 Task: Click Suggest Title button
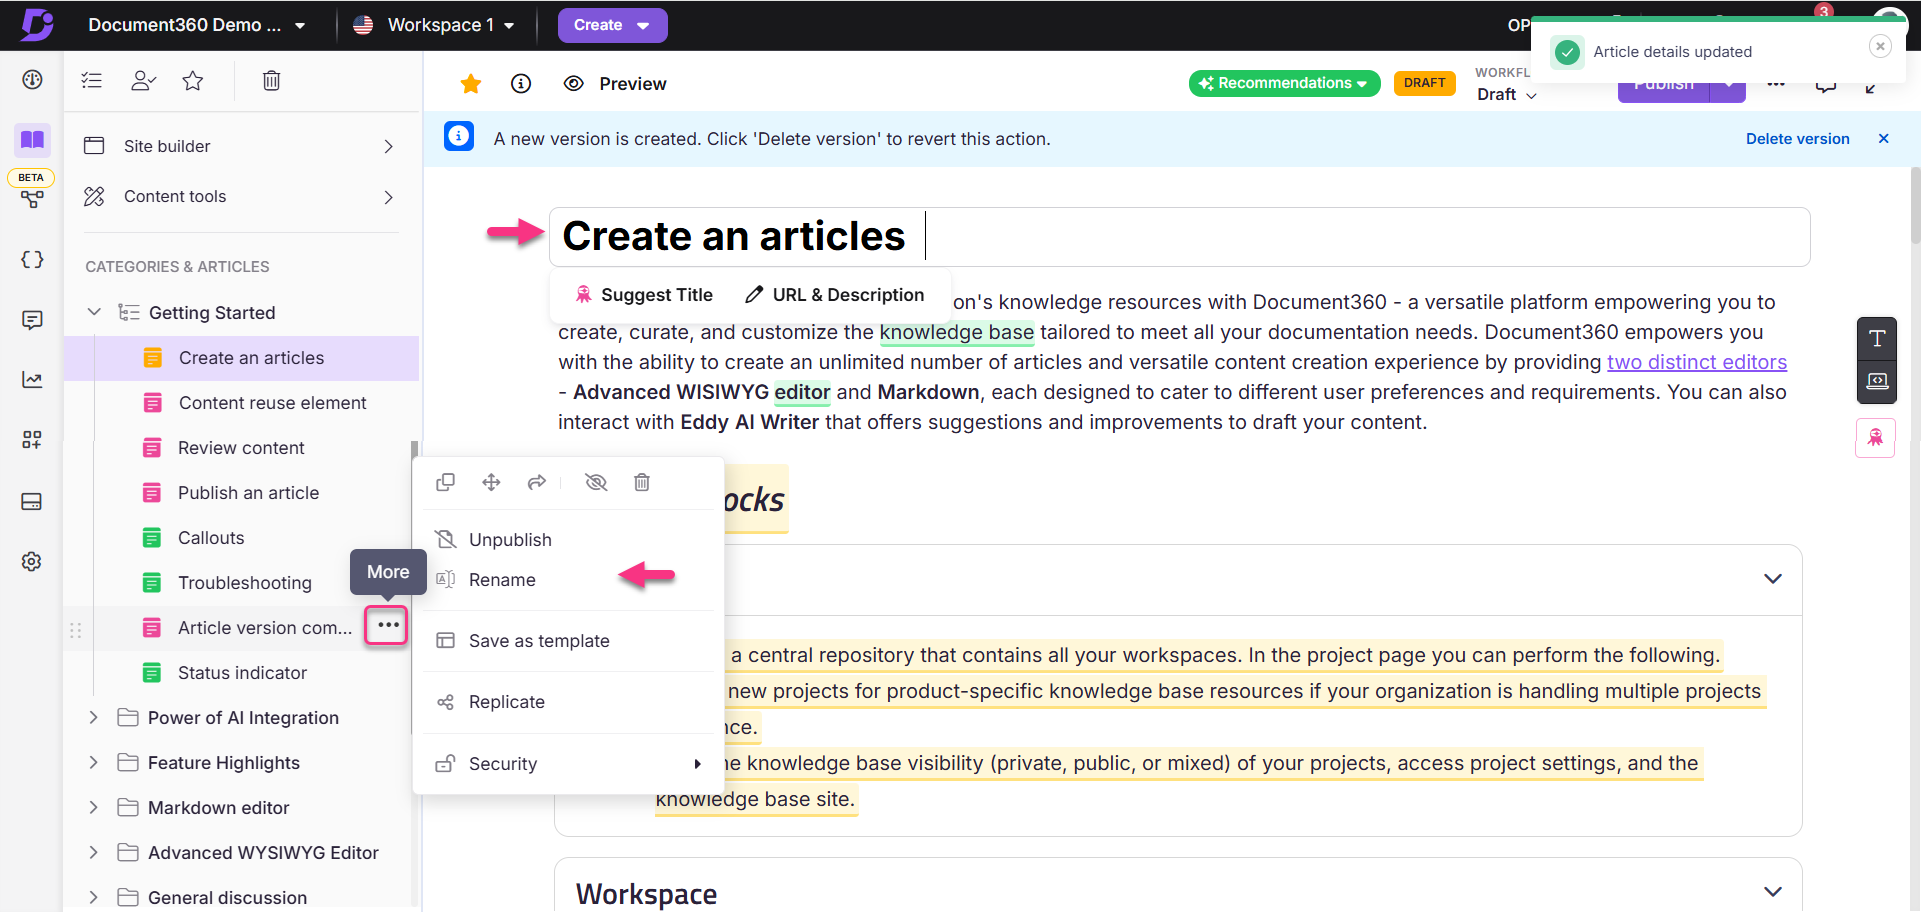click(644, 295)
